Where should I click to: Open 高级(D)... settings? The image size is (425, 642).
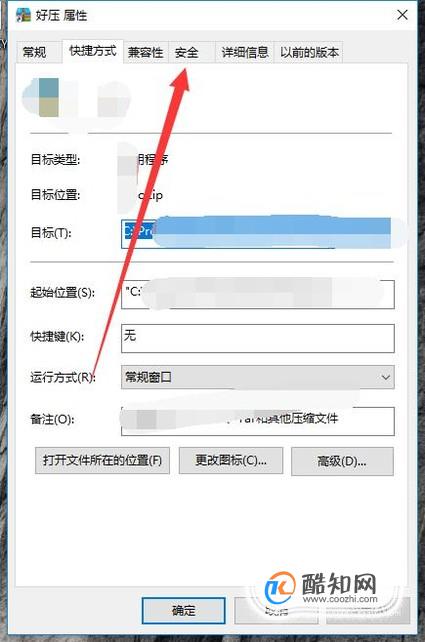tap(342, 461)
